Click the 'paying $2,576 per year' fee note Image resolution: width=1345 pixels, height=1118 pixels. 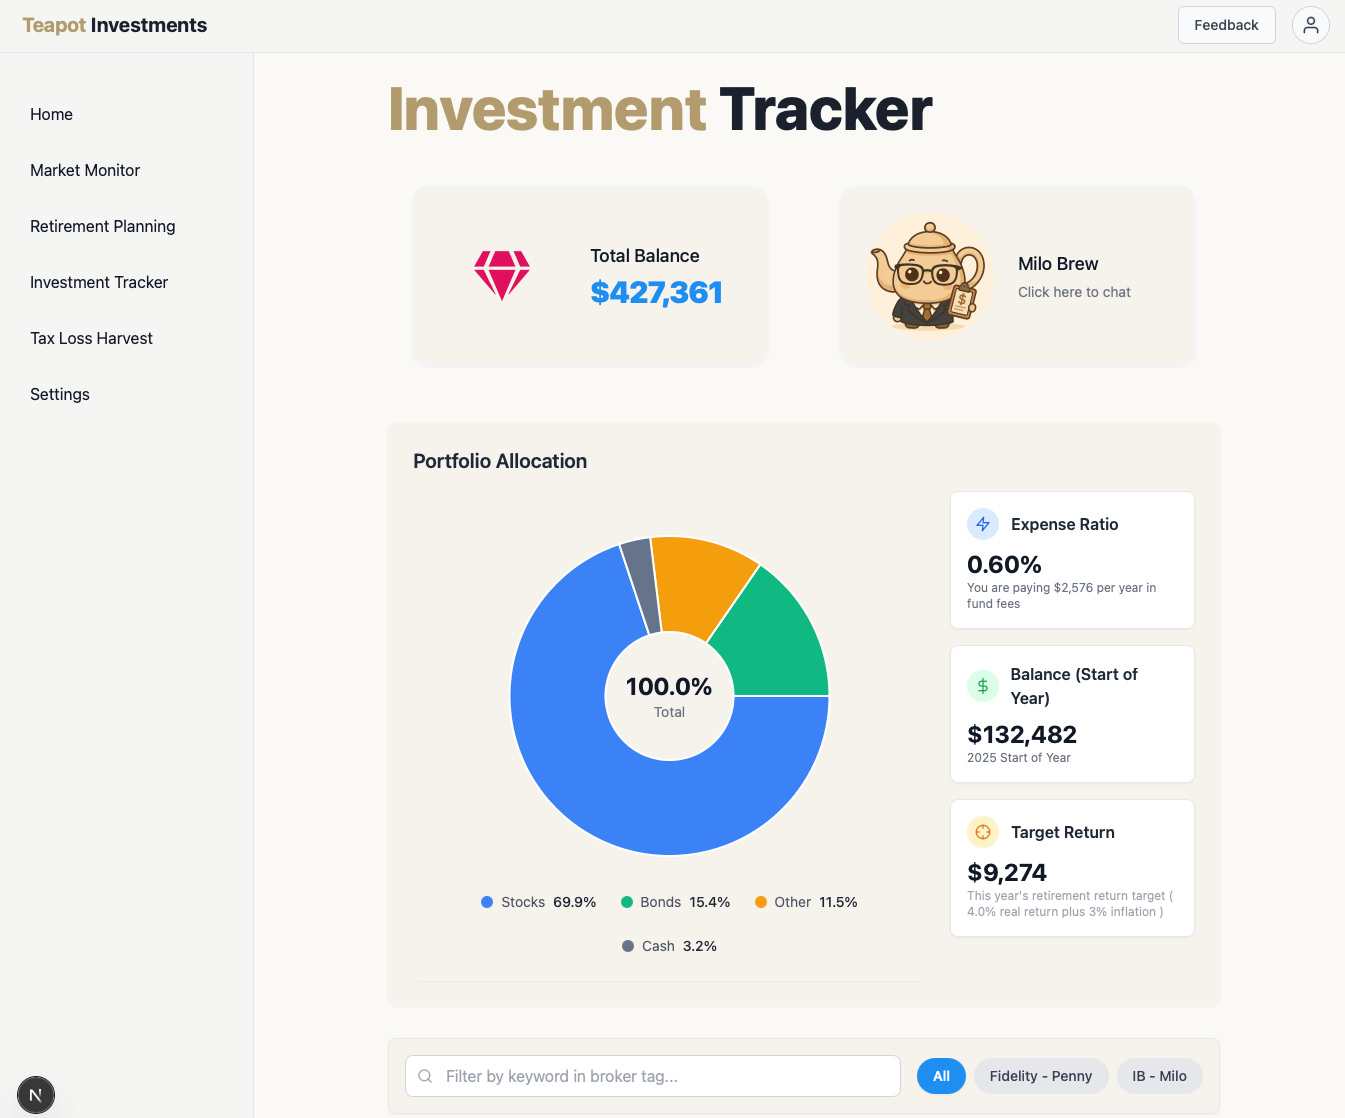[x=1061, y=595]
